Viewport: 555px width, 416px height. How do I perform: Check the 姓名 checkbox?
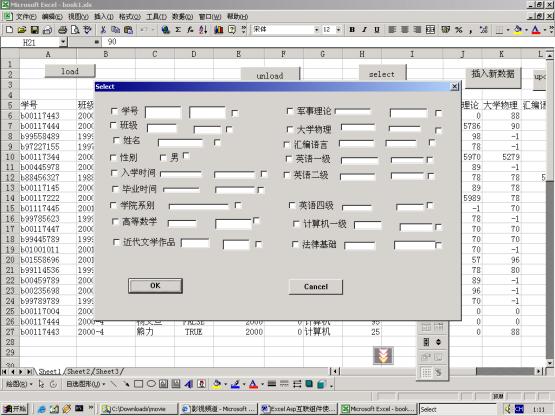pos(116,140)
